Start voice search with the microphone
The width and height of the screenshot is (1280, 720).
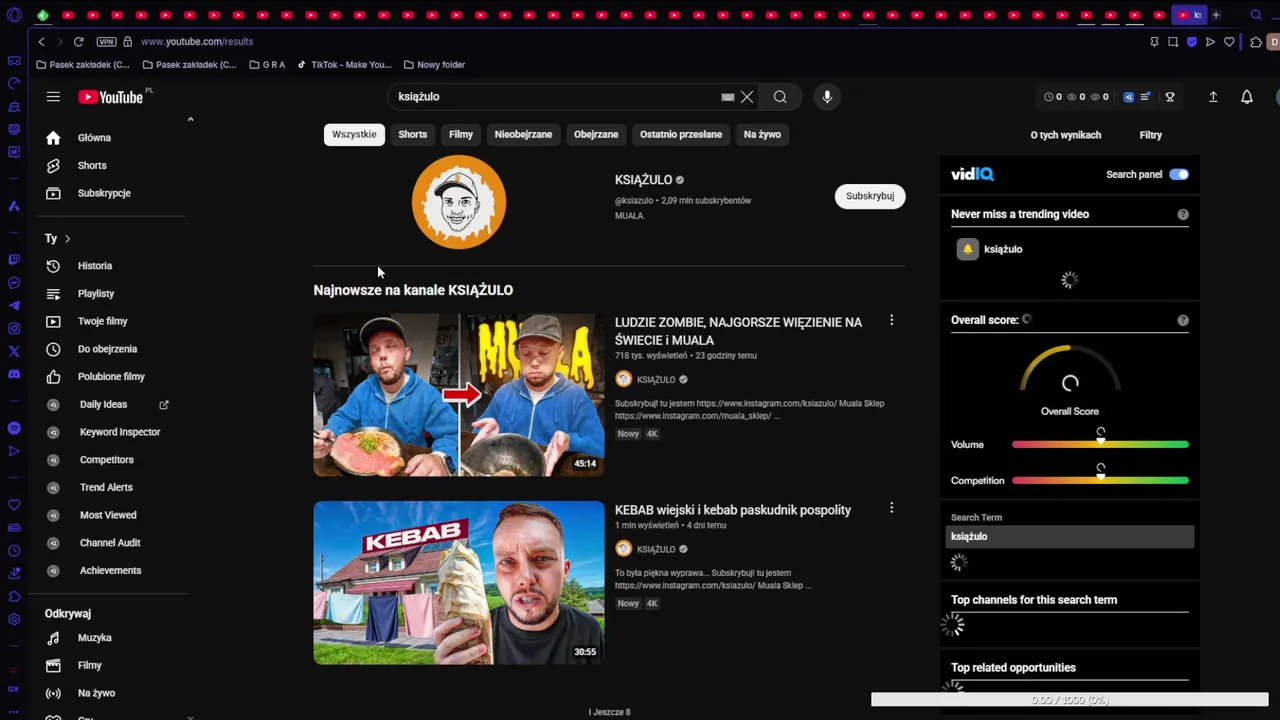tap(827, 97)
